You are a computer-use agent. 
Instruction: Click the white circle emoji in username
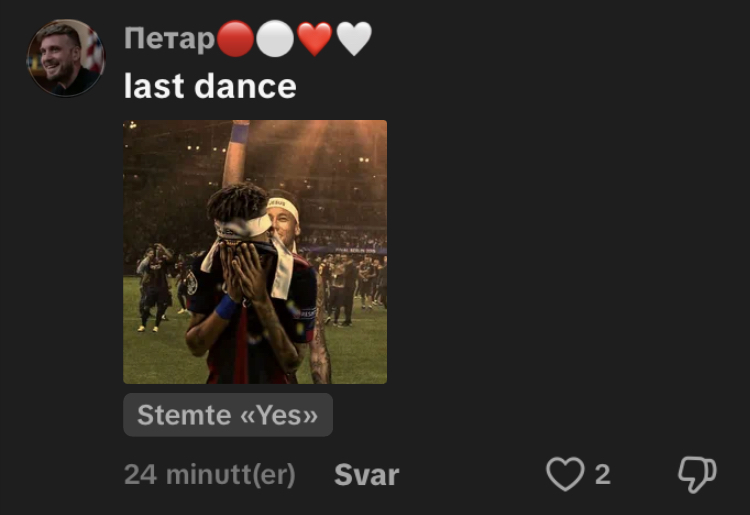point(275,39)
